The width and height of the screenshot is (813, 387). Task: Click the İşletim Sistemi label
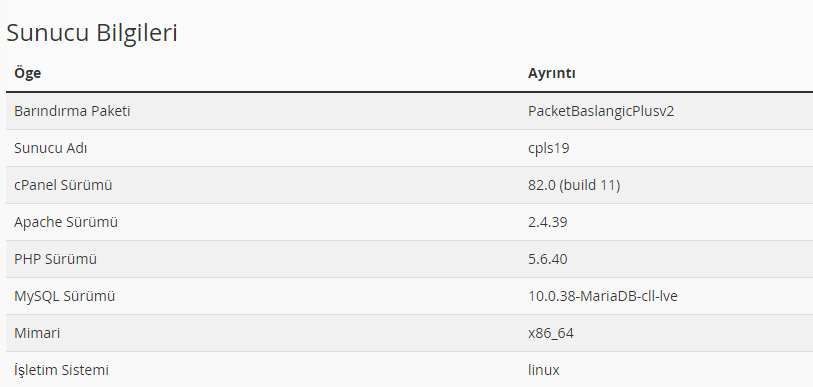(61, 370)
